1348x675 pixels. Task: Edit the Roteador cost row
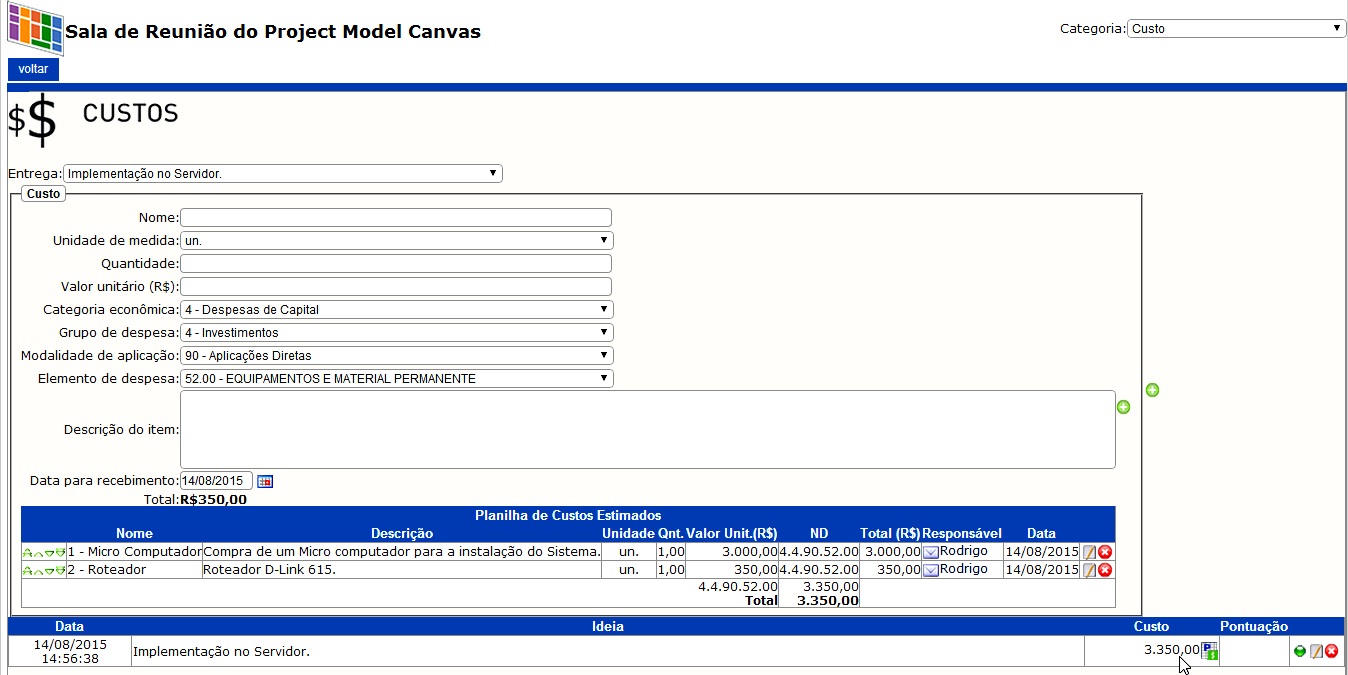point(1089,570)
